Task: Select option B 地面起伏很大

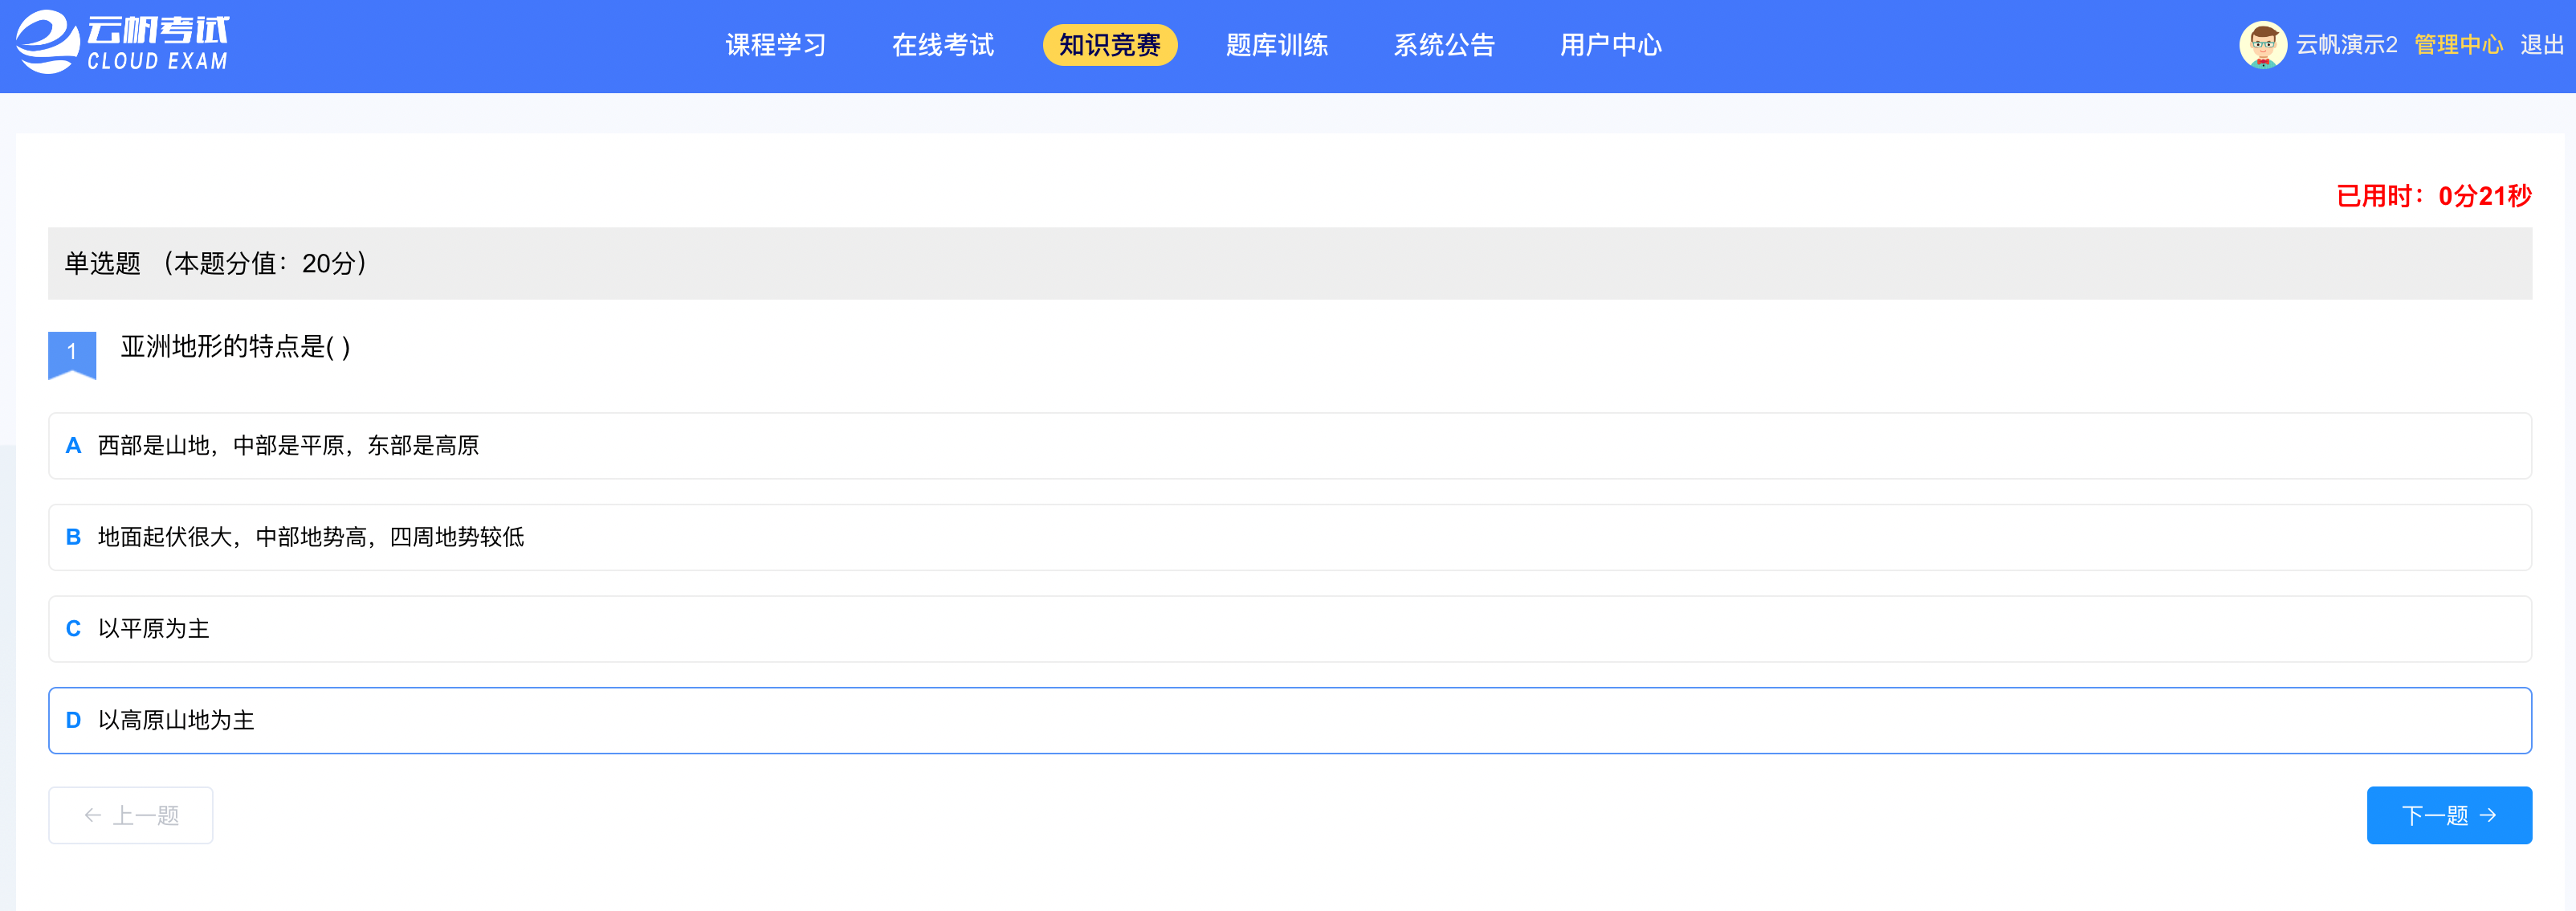Action: coord(1290,537)
